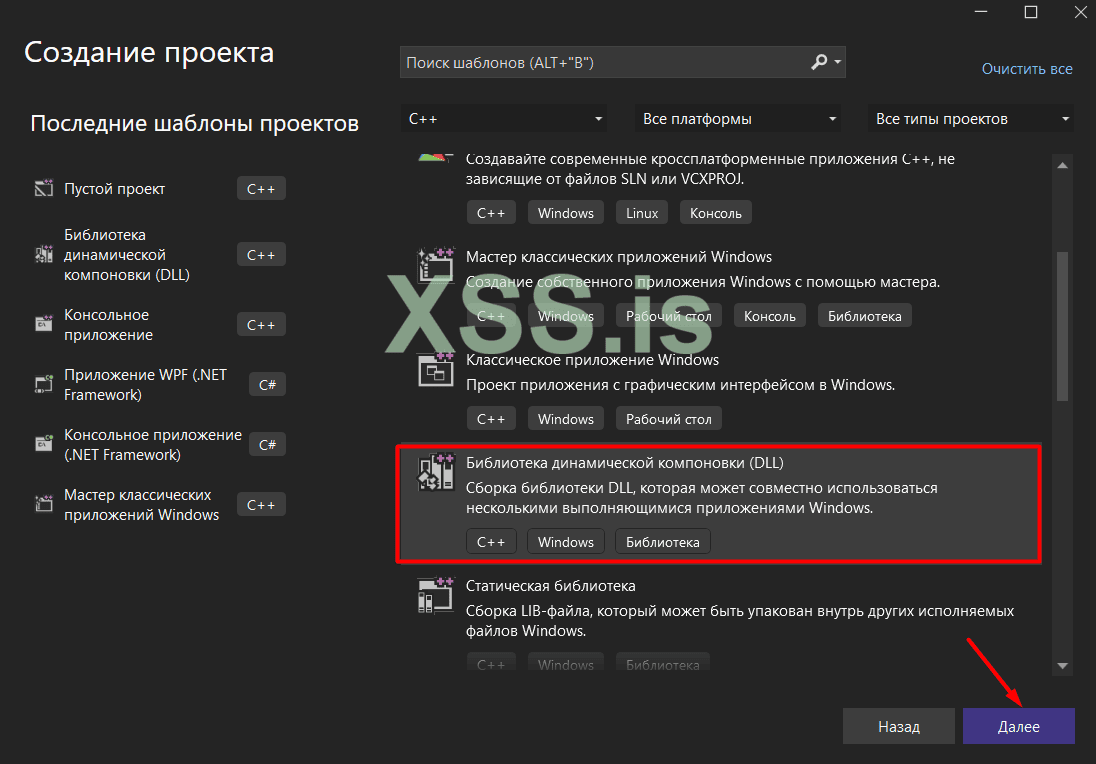Click the Очистить все link
Viewport: 1096px width, 764px height.
[x=1027, y=69]
